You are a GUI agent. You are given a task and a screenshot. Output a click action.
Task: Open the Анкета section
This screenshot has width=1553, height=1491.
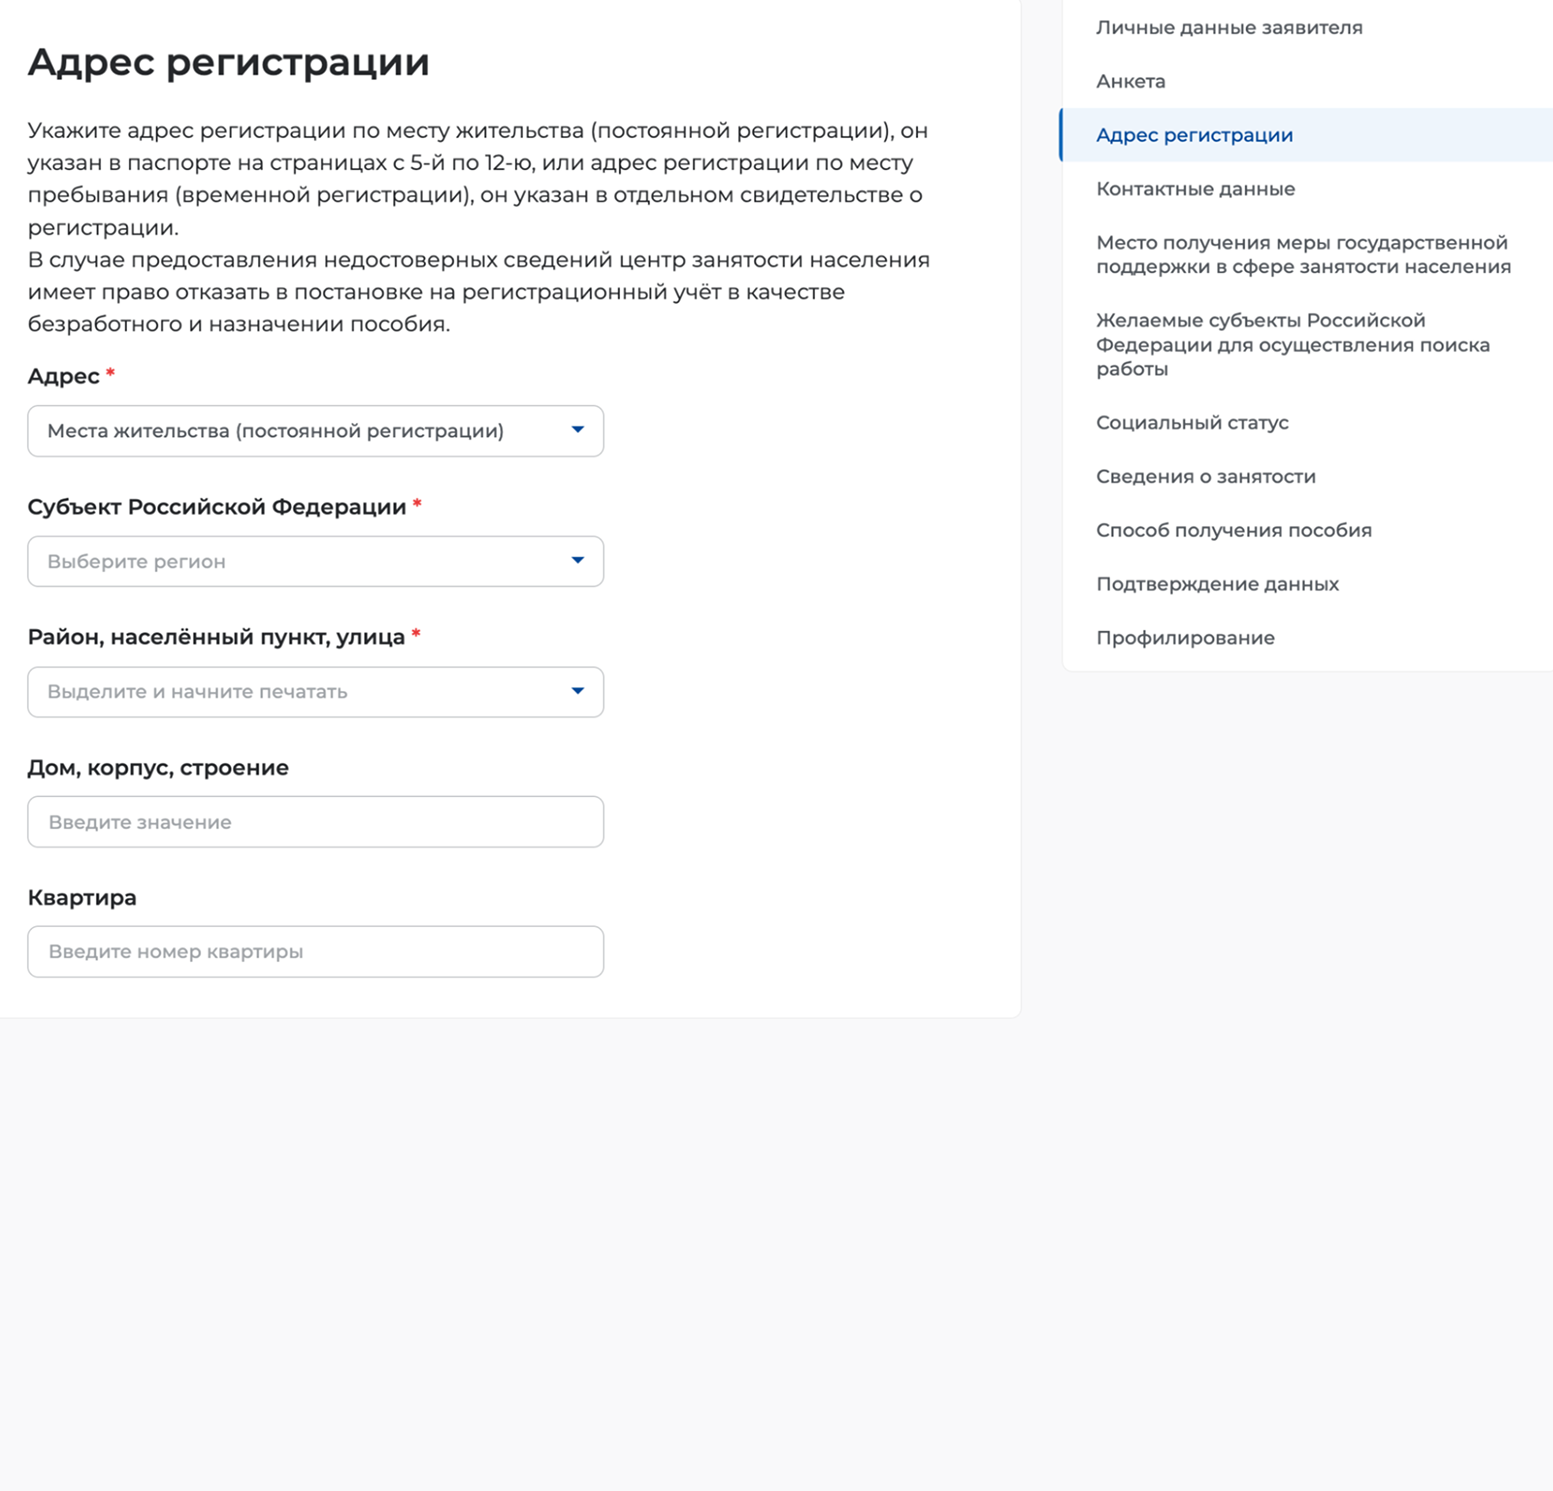[1131, 82]
